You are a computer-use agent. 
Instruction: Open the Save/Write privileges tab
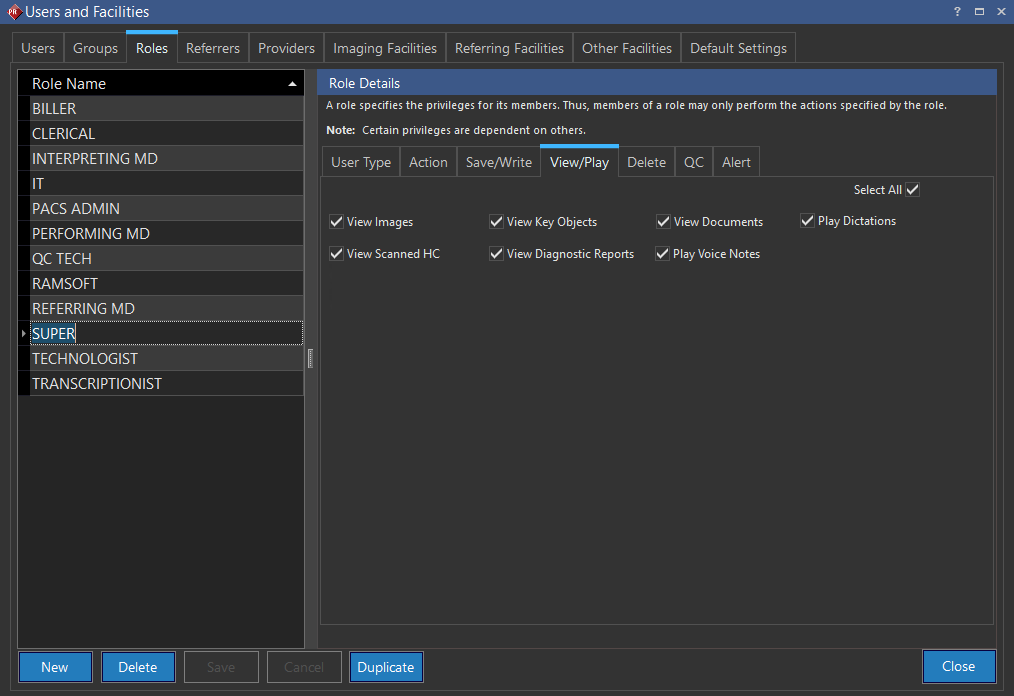click(499, 162)
